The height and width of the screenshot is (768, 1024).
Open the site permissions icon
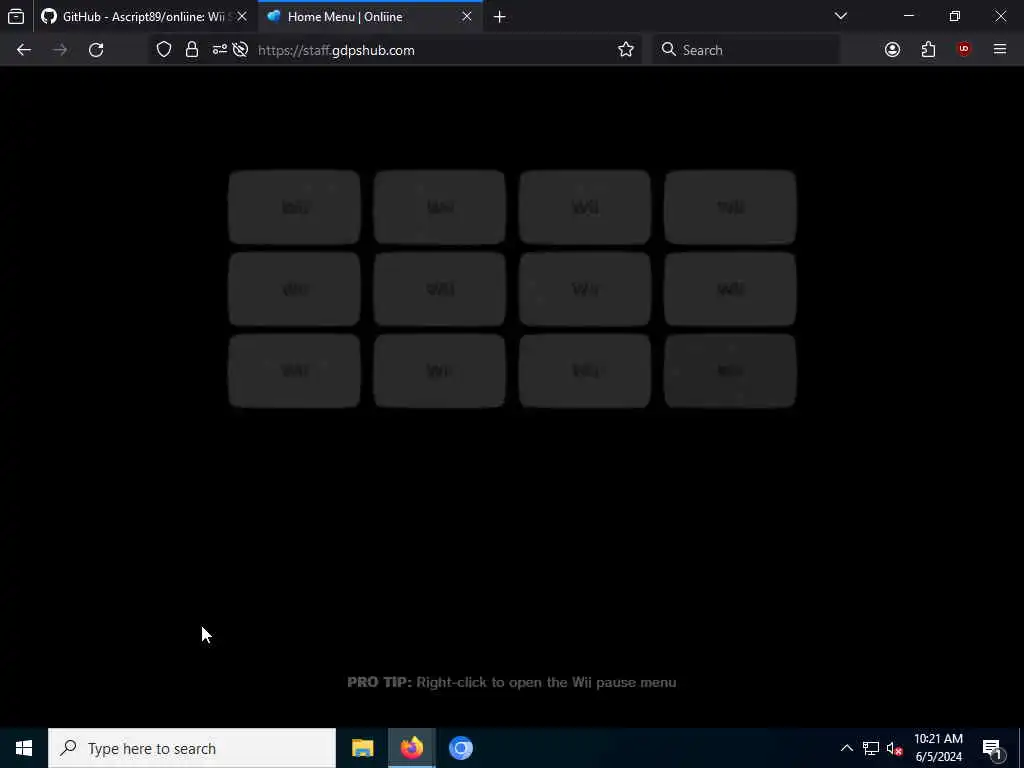pyautogui.click(x=219, y=50)
